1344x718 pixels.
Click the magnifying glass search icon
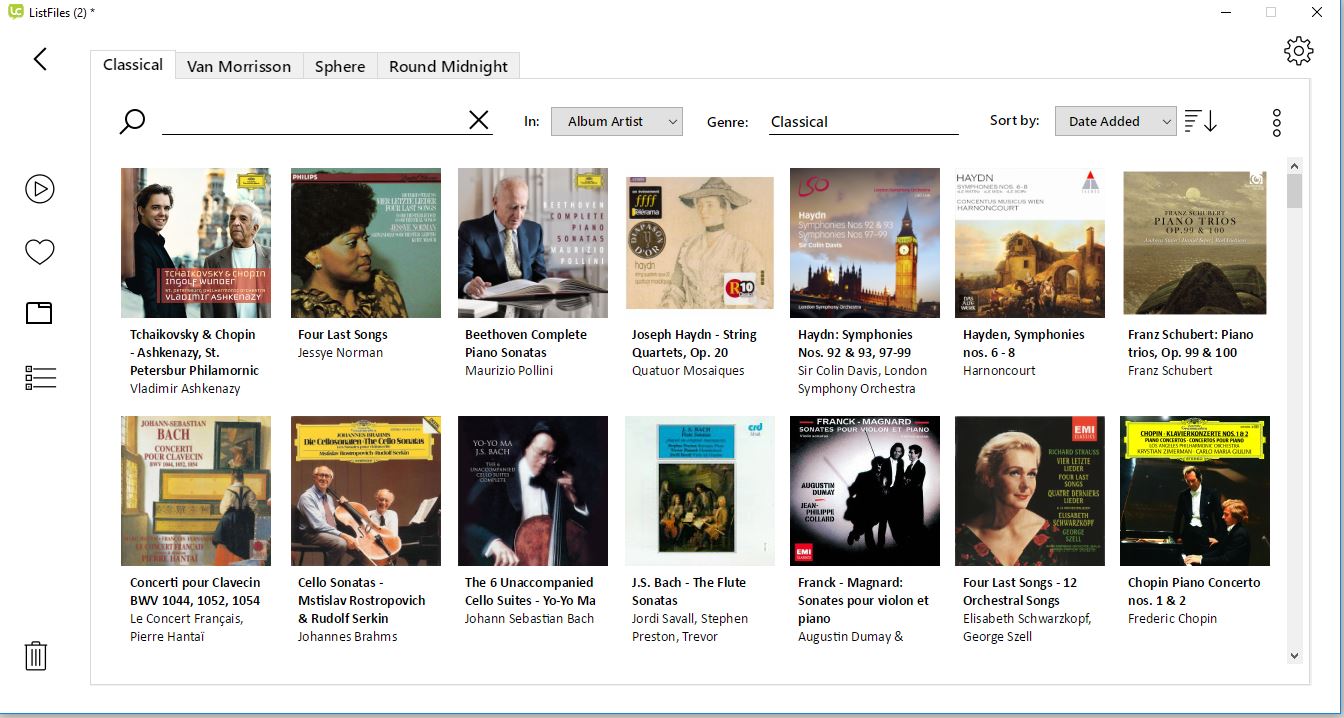click(132, 122)
